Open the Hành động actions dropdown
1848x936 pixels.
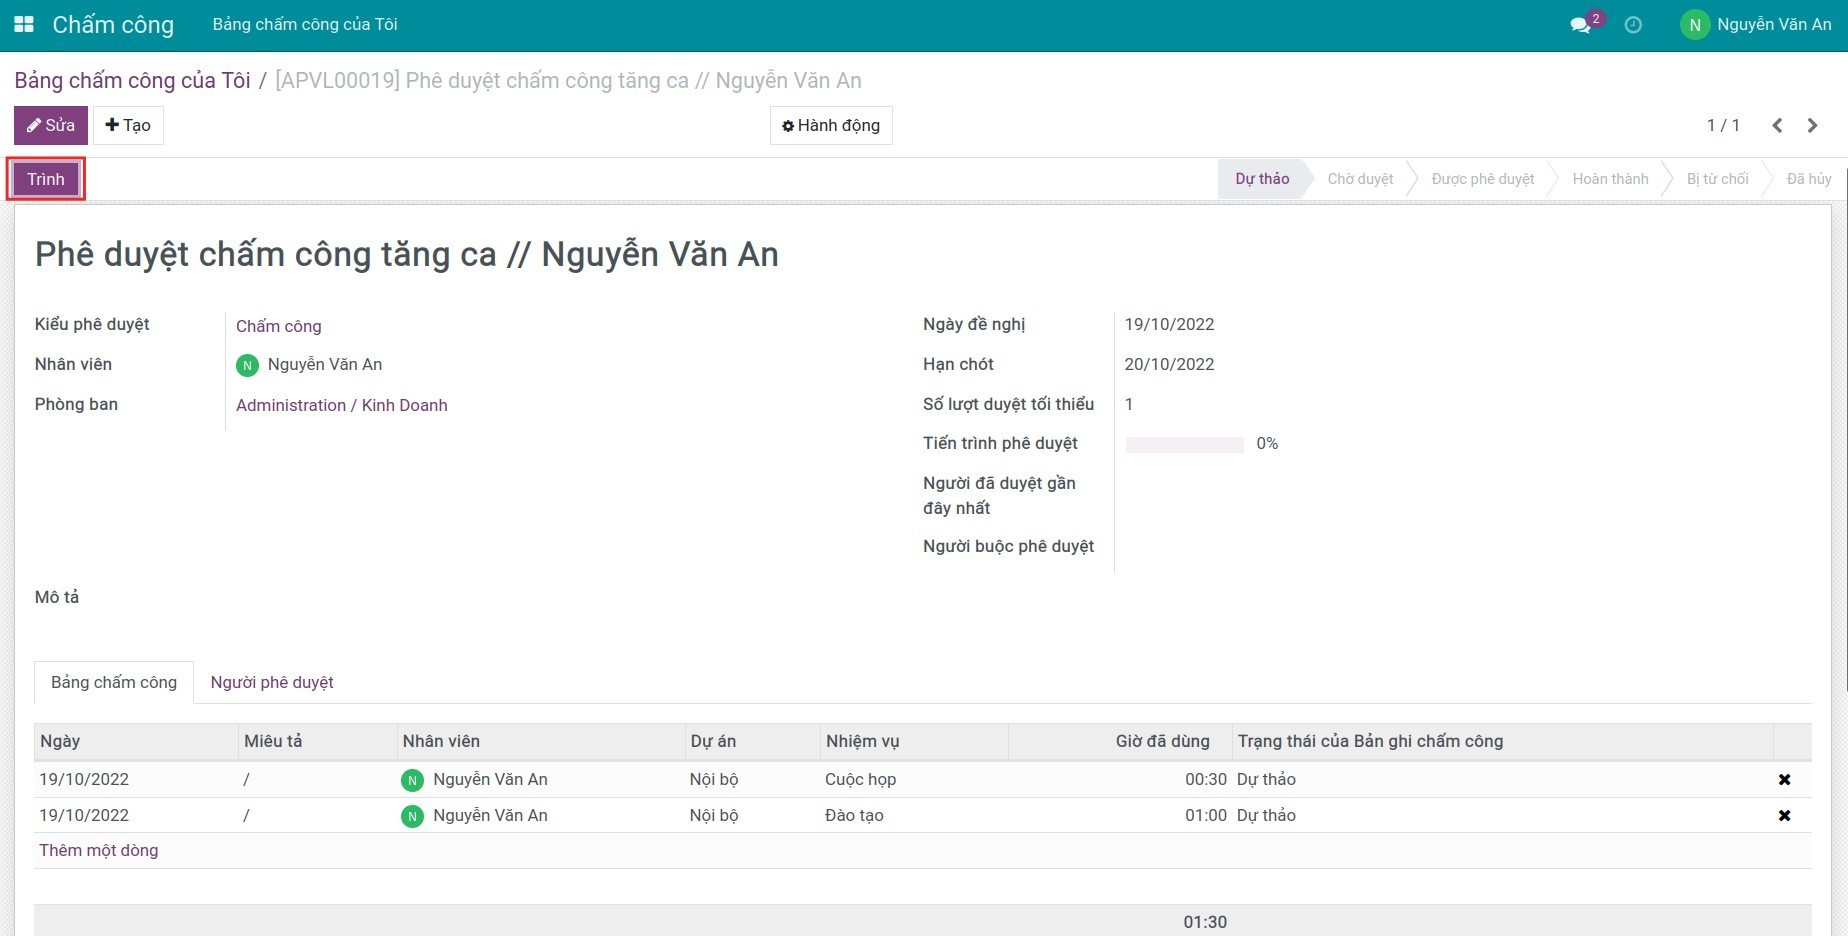coord(831,125)
